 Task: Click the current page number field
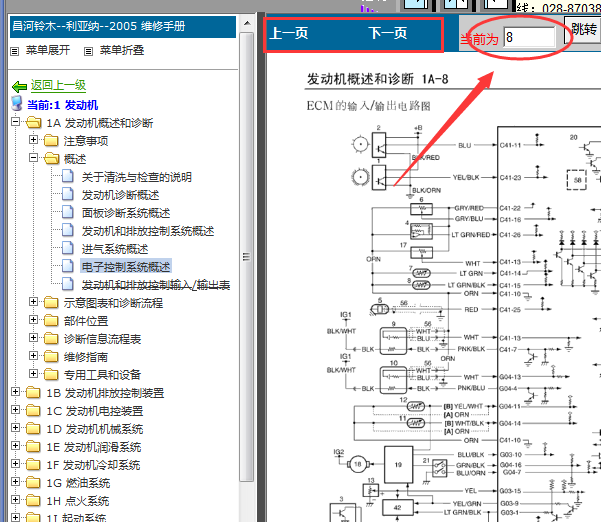point(529,37)
